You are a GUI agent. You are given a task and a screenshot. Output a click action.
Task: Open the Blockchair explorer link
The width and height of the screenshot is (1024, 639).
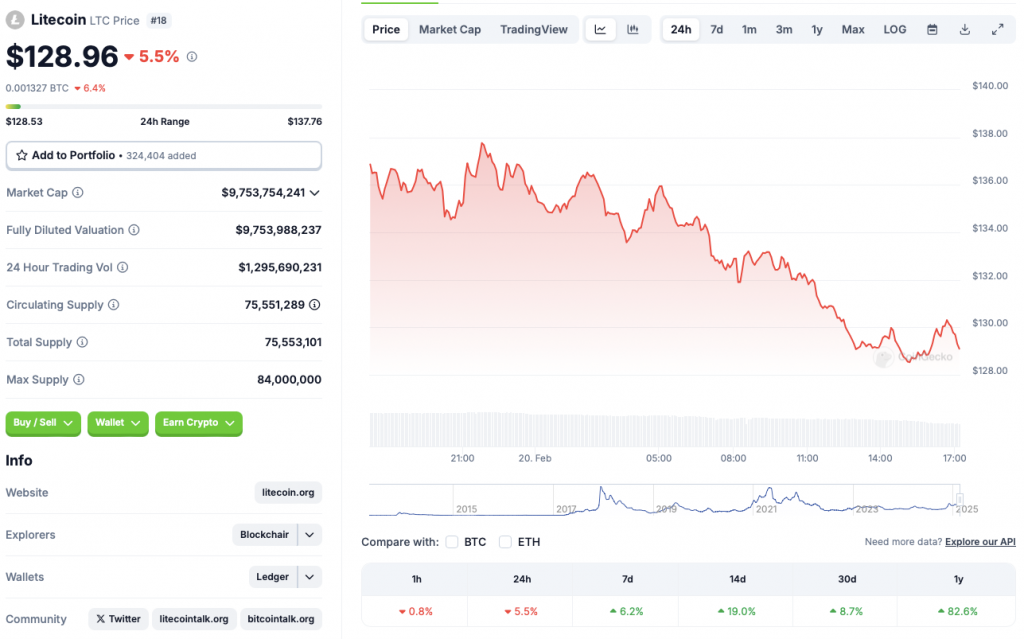click(264, 534)
